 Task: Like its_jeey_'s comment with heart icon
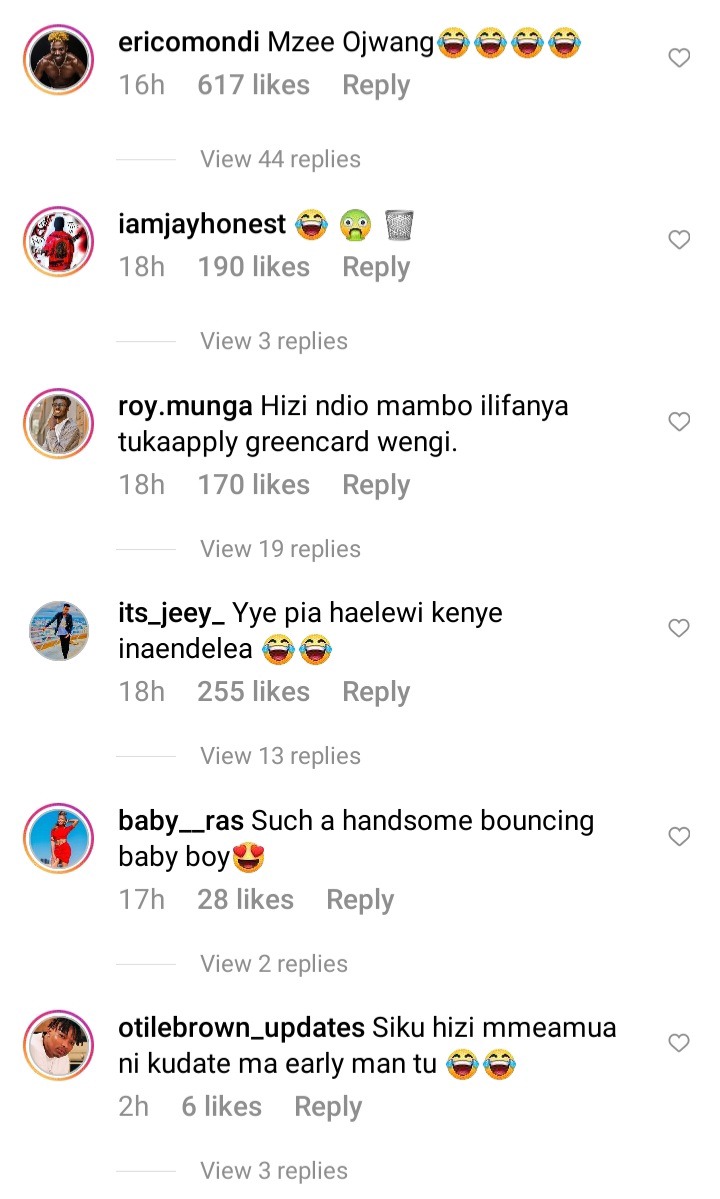pyautogui.click(x=679, y=629)
